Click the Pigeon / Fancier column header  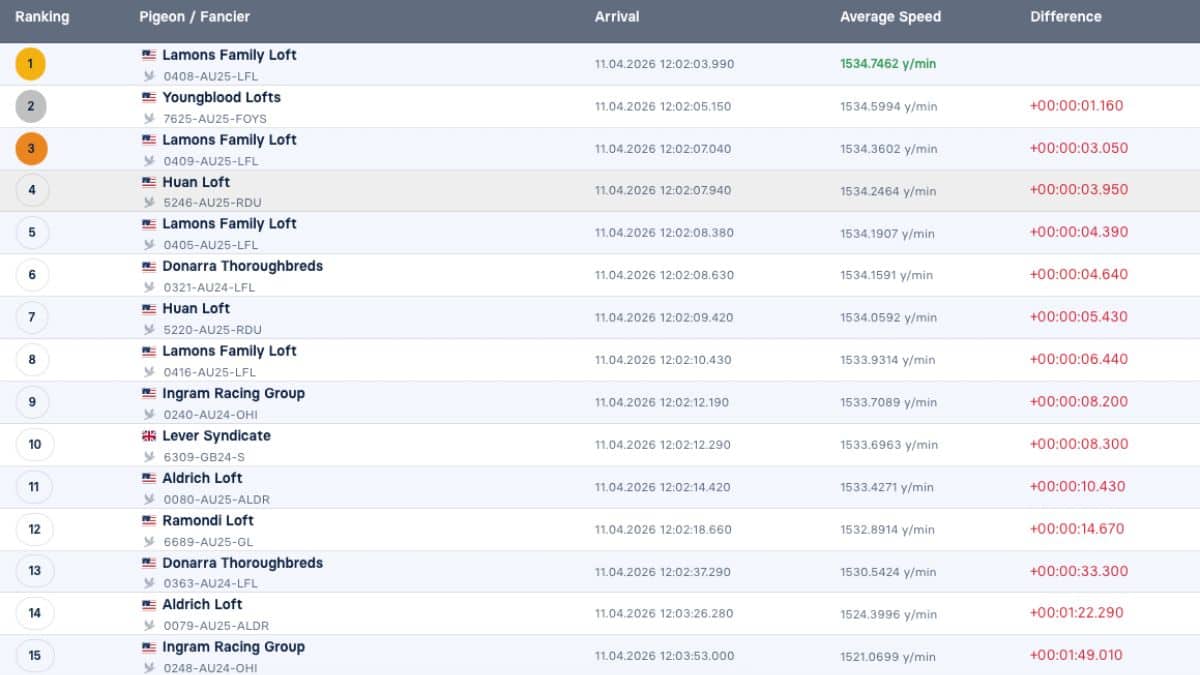point(195,17)
